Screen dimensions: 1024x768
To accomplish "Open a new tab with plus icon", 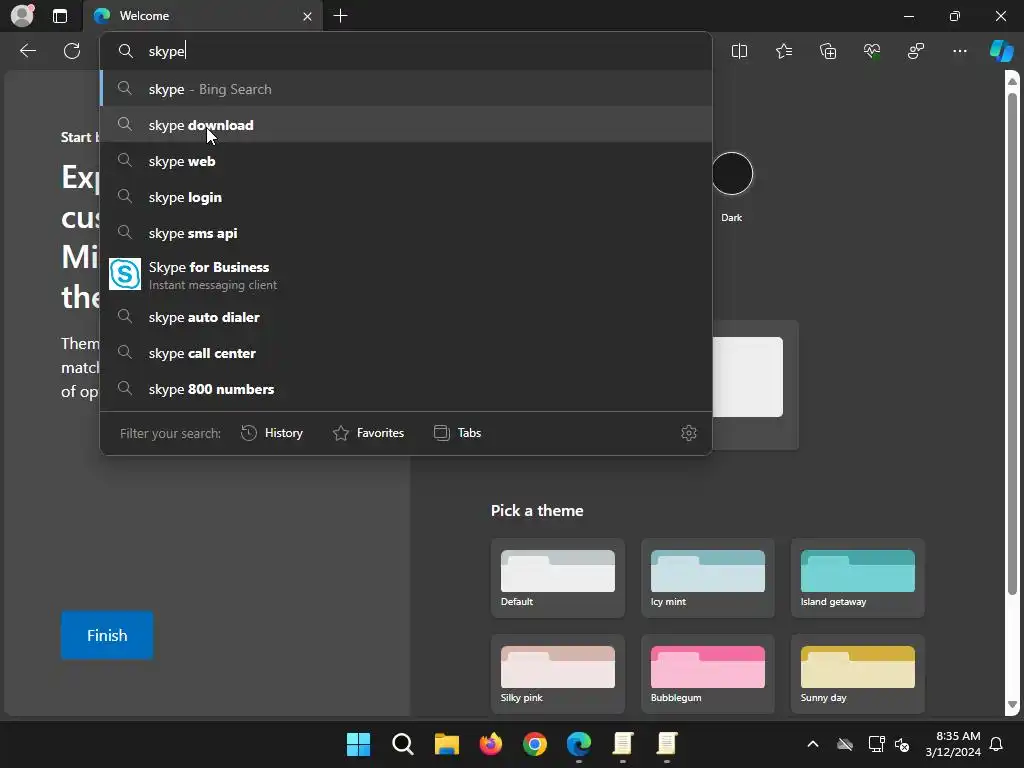I will tap(340, 16).
